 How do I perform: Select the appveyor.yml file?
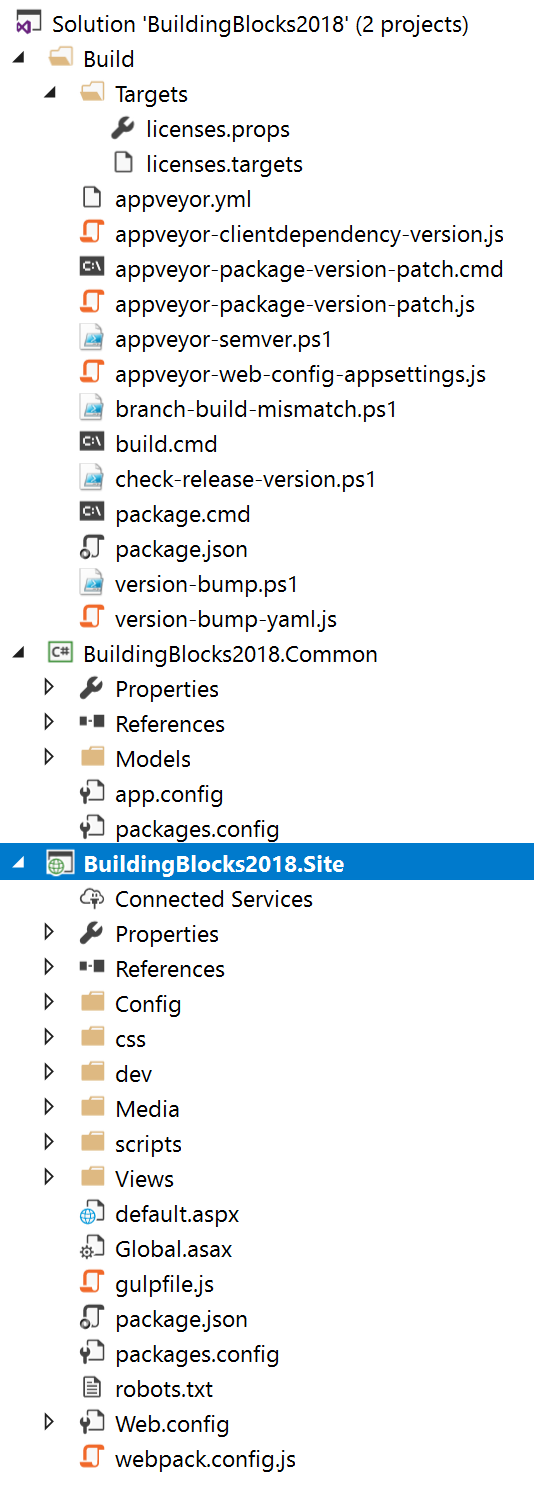click(x=183, y=199)
